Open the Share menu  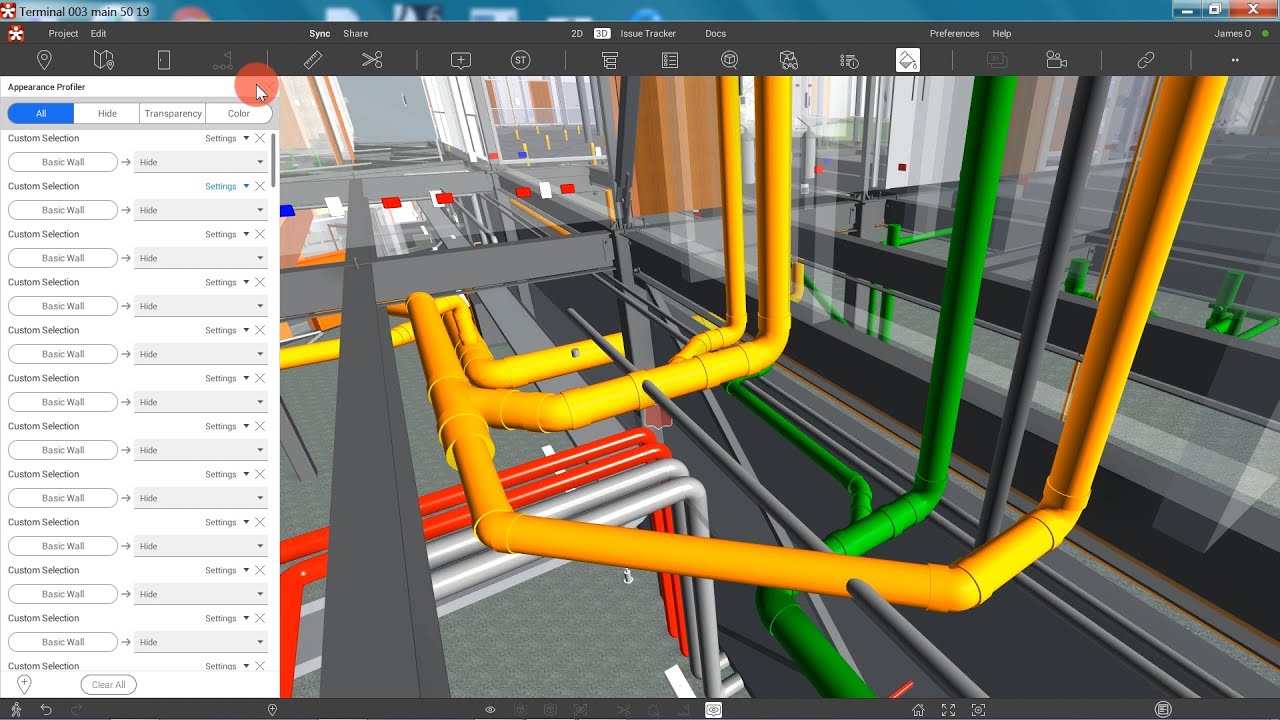pyautogui.click(x=355, y=33)
